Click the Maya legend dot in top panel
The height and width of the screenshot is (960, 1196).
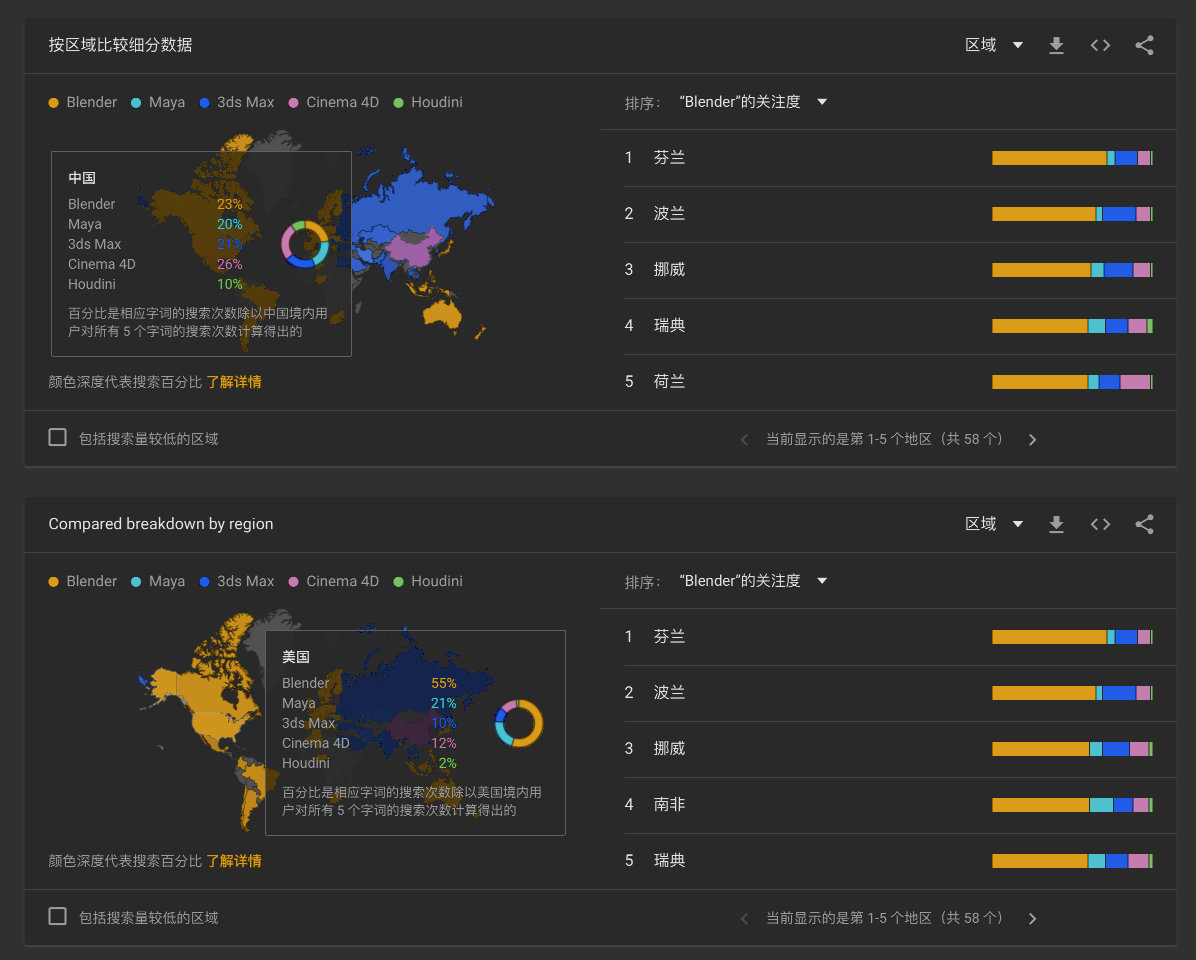point(136,103)
